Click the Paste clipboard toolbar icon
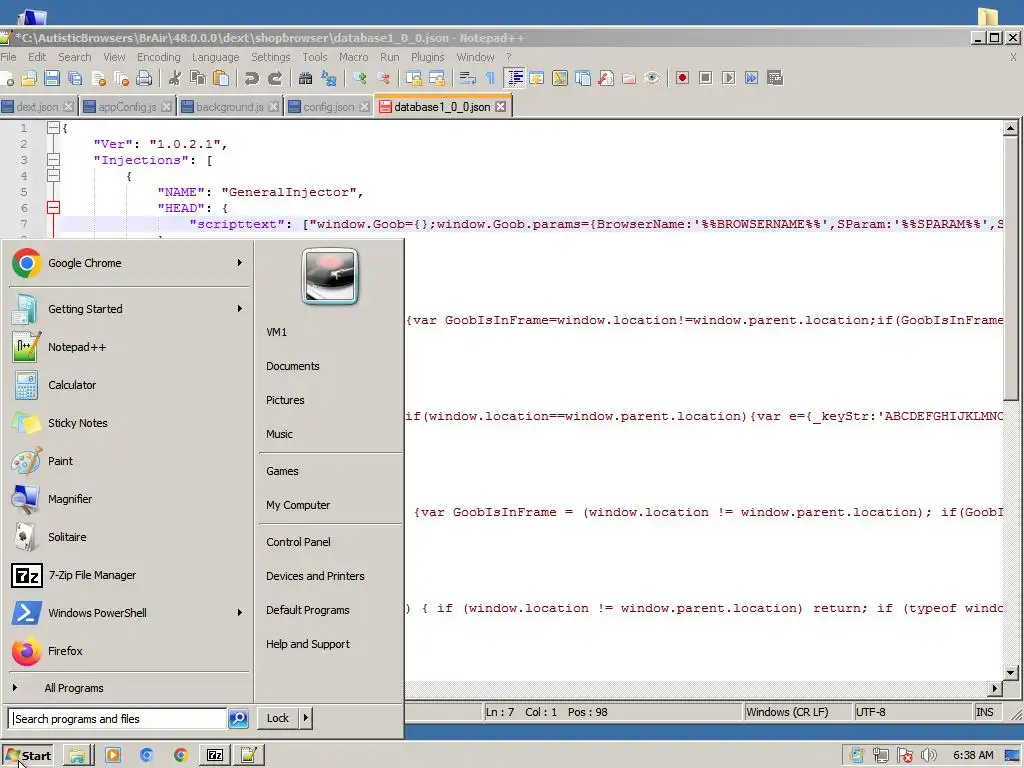 tap(221, 78)
